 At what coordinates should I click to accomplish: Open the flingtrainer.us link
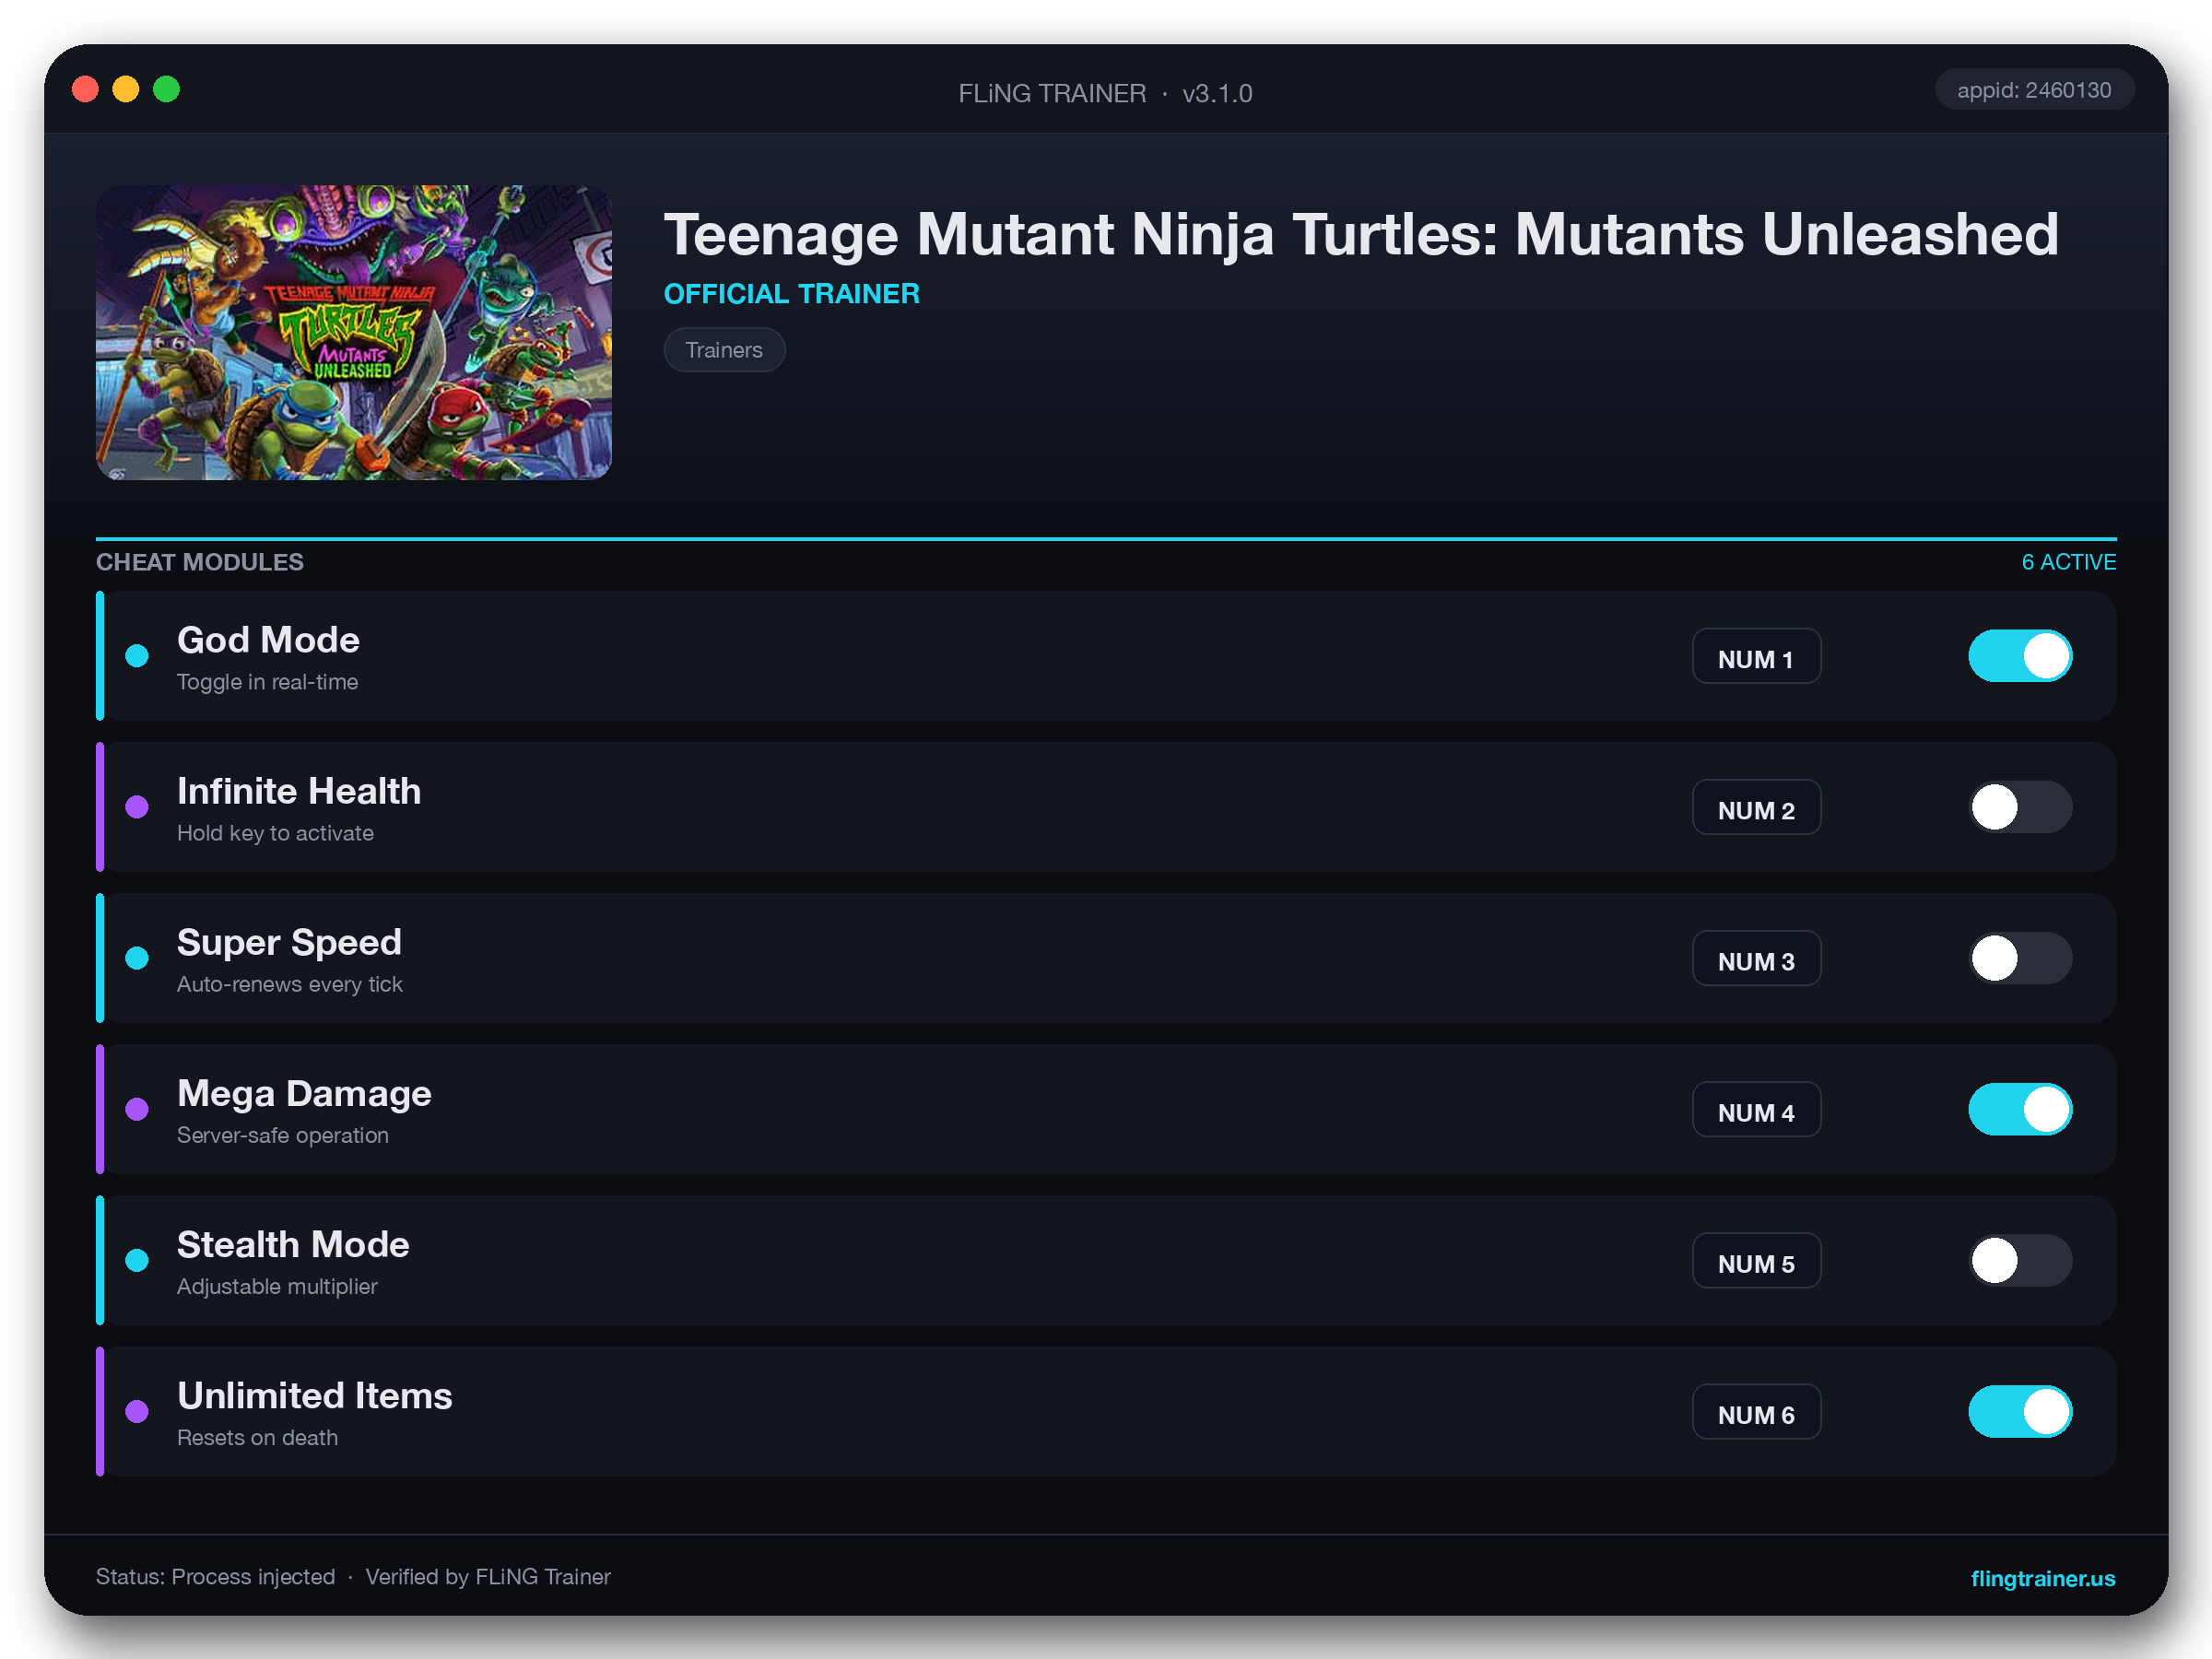(x=2042, y=1578)
